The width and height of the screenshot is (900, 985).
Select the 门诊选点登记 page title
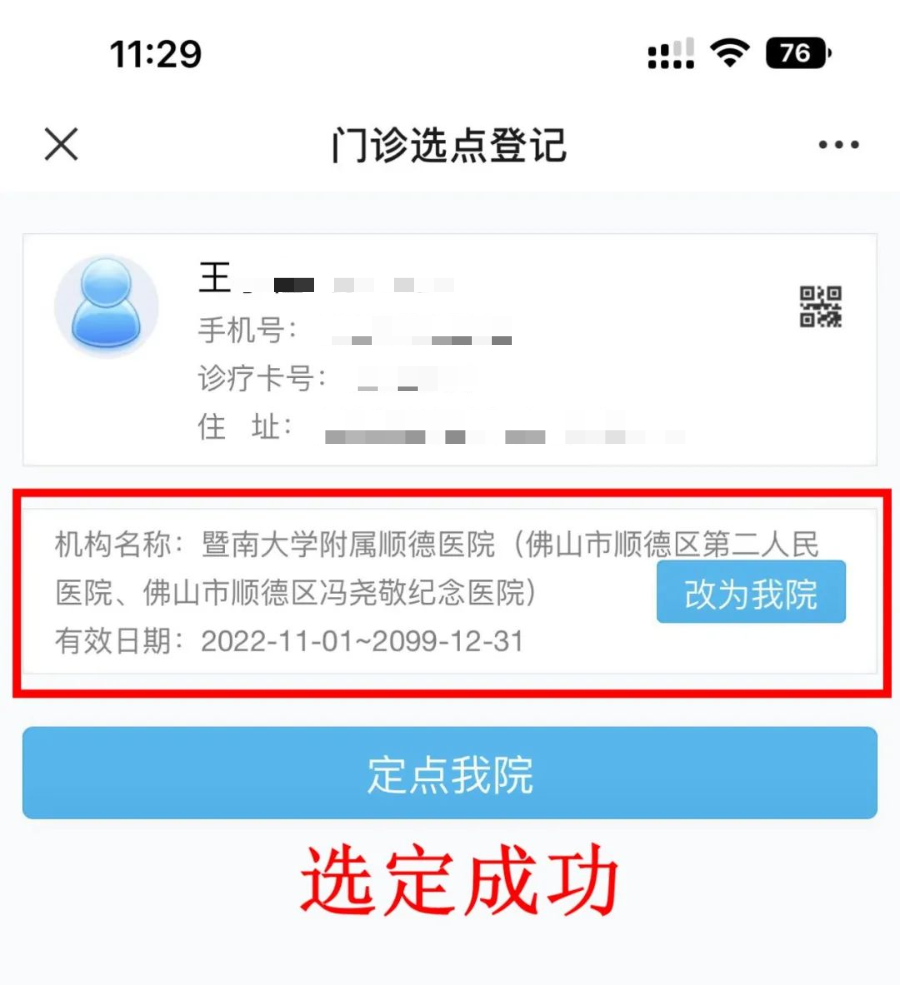point(449,145)
